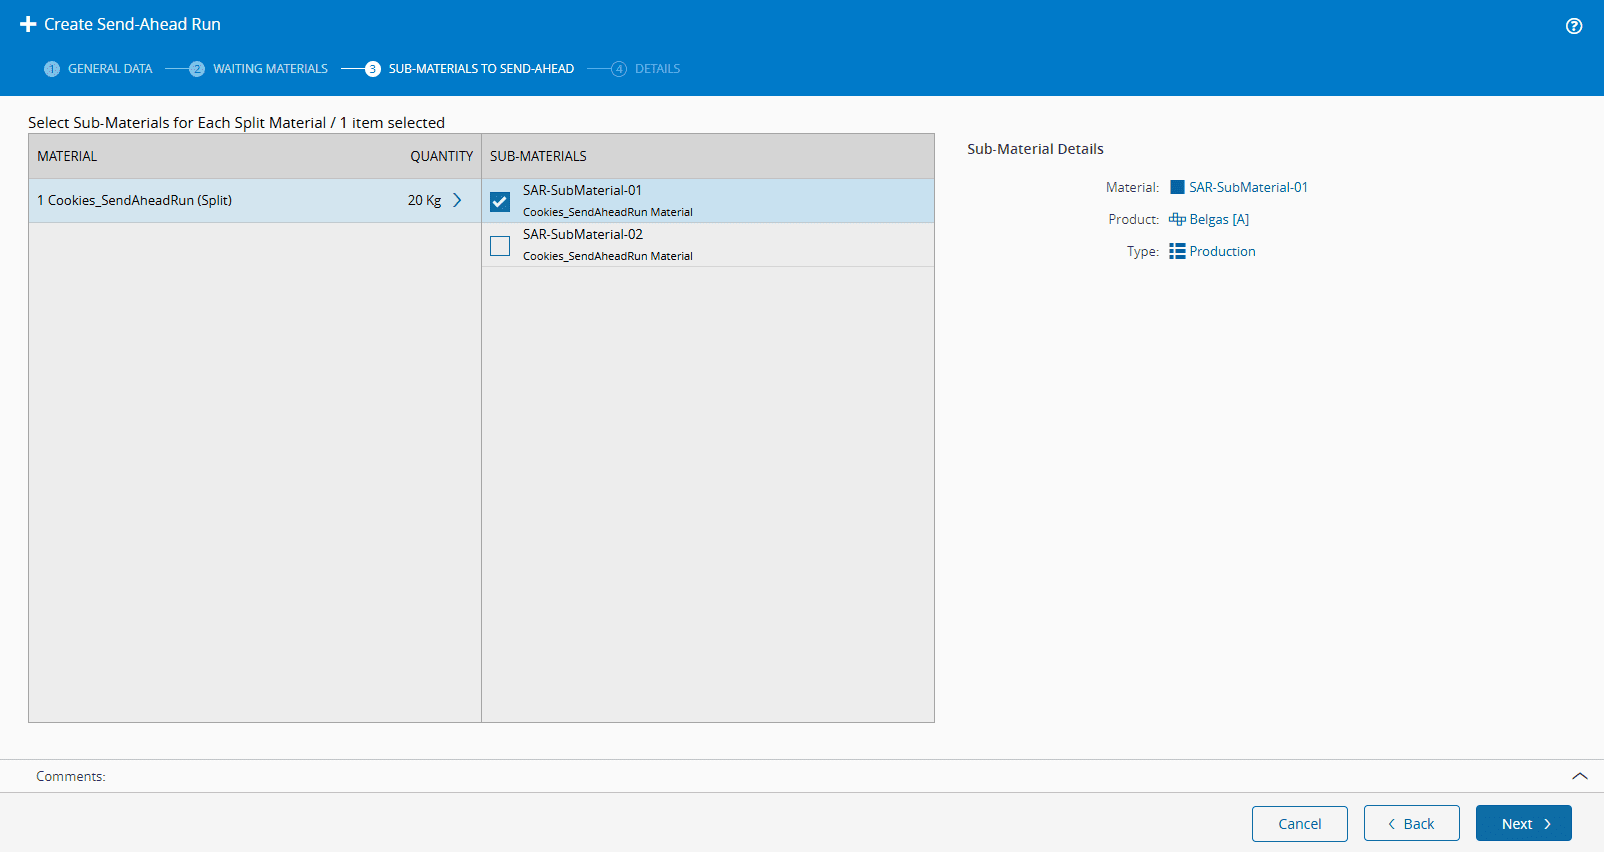Click step 1 circle for General Data
The image size is (1604, 852).
tap(52, 69)
